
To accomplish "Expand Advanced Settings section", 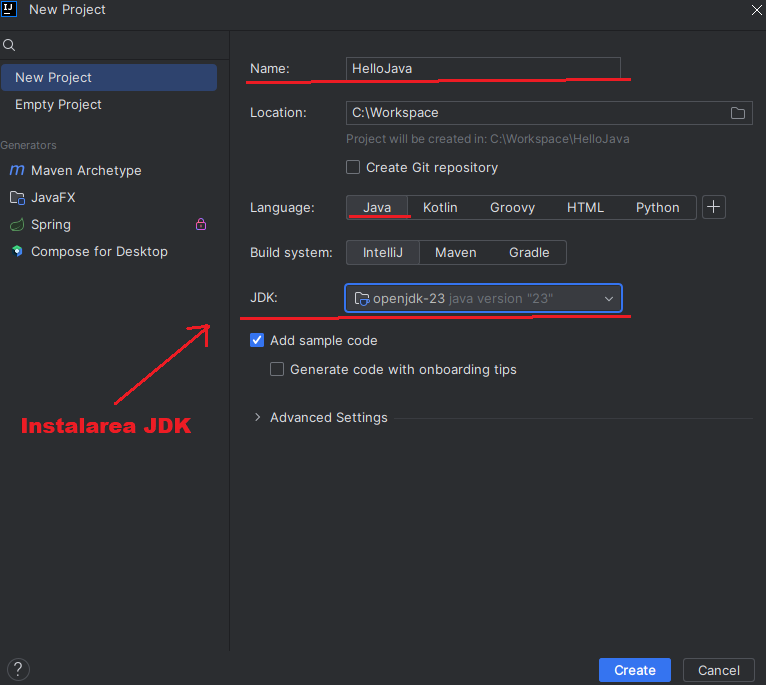I will (257, 417).
